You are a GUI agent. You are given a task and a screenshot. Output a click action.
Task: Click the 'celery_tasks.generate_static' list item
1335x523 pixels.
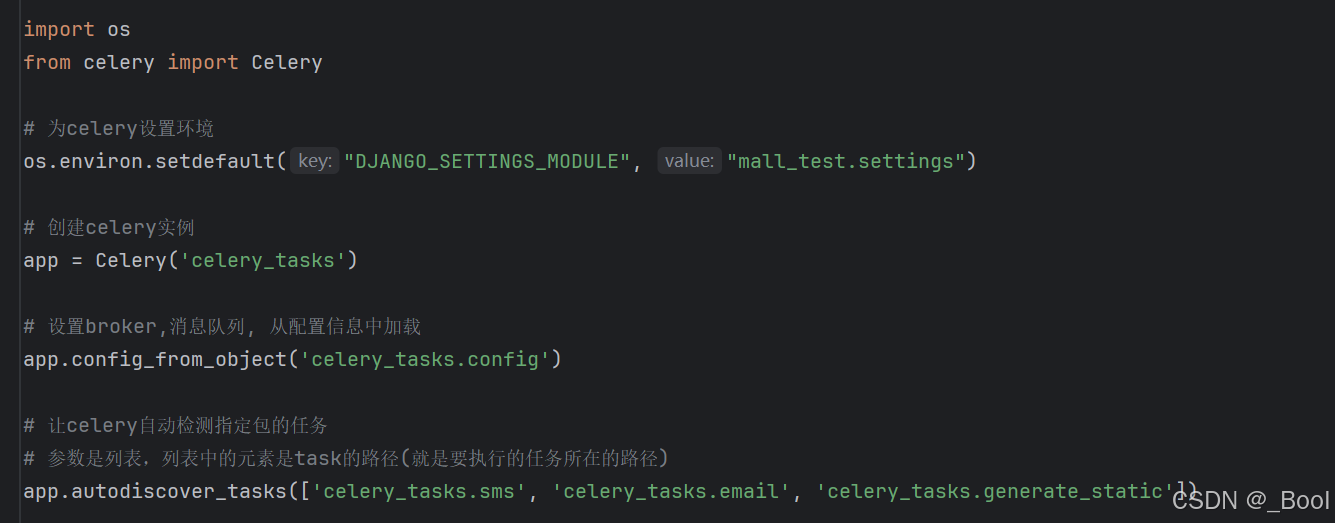(x=994, y=491)
